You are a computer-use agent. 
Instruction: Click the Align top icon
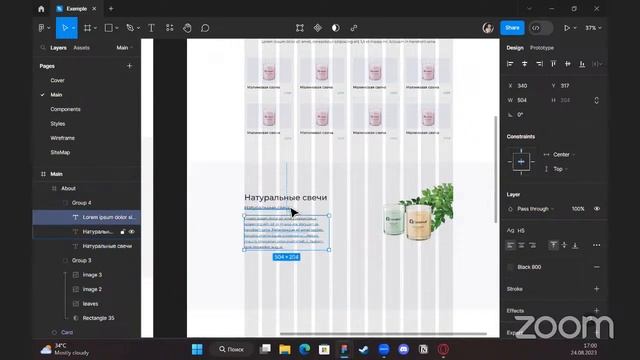pyautogui.click(x=553, y=64)
